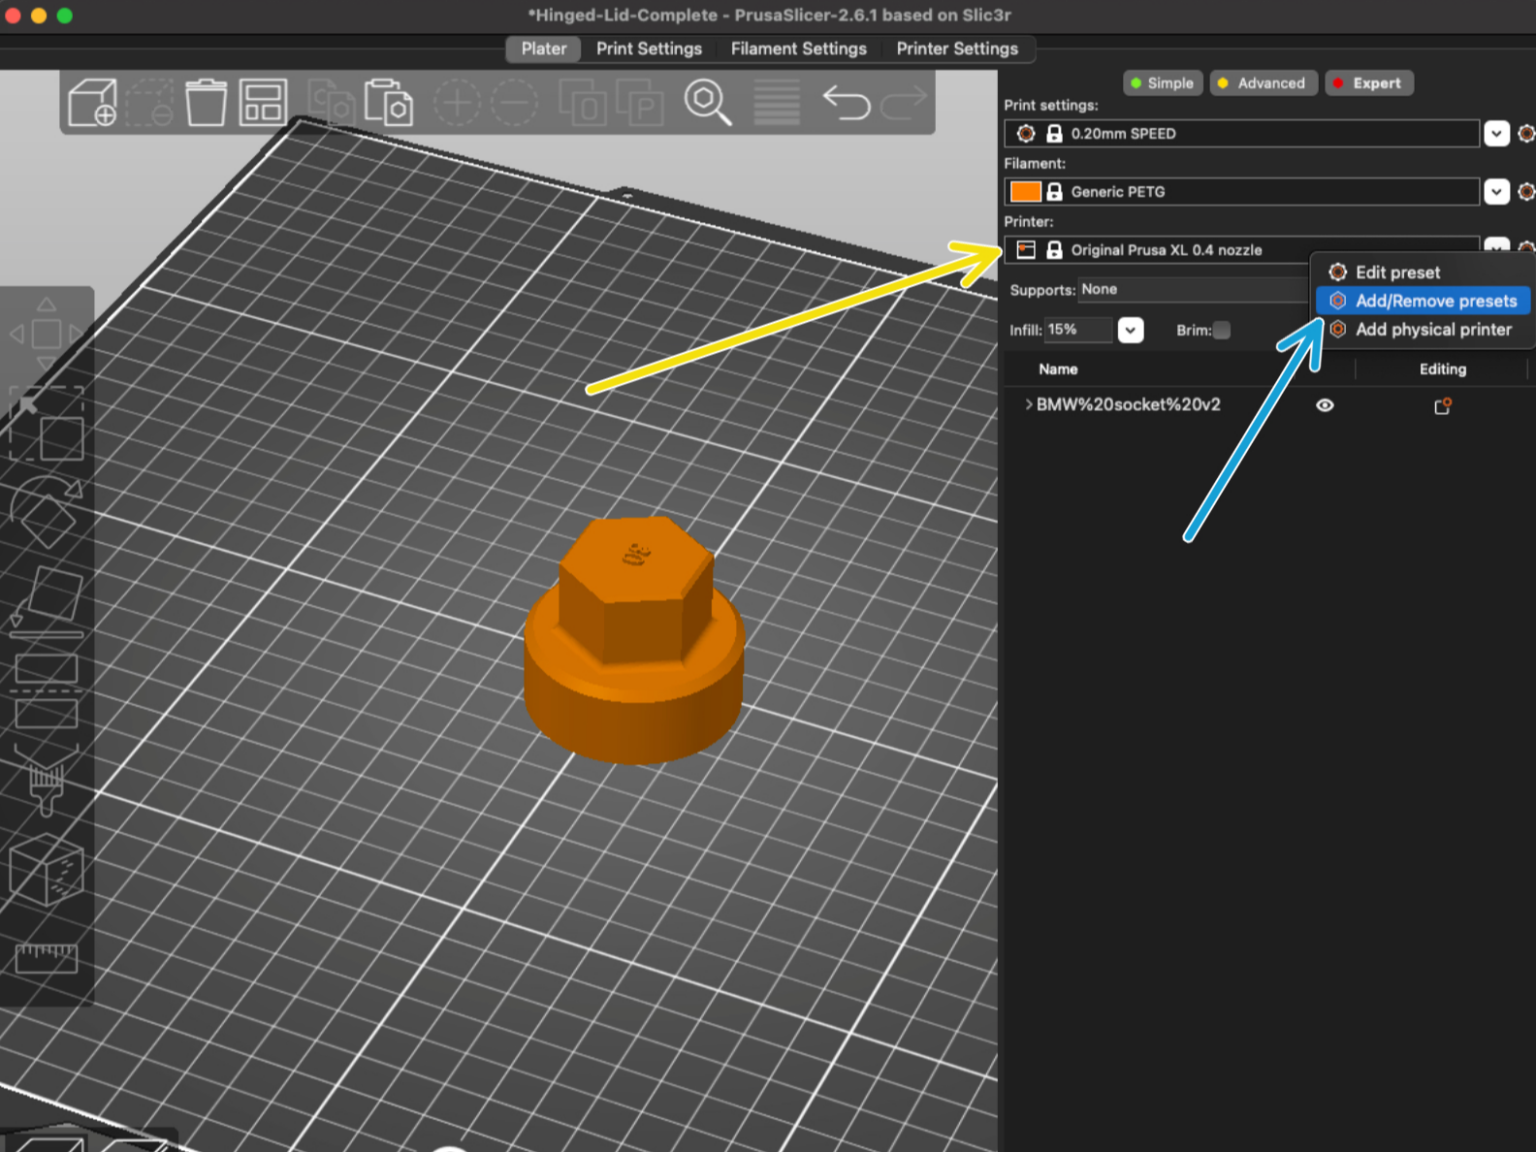Choose Add physical printer from the menu
This screenshot has width=1536, height=1152.
[1433, 329]
